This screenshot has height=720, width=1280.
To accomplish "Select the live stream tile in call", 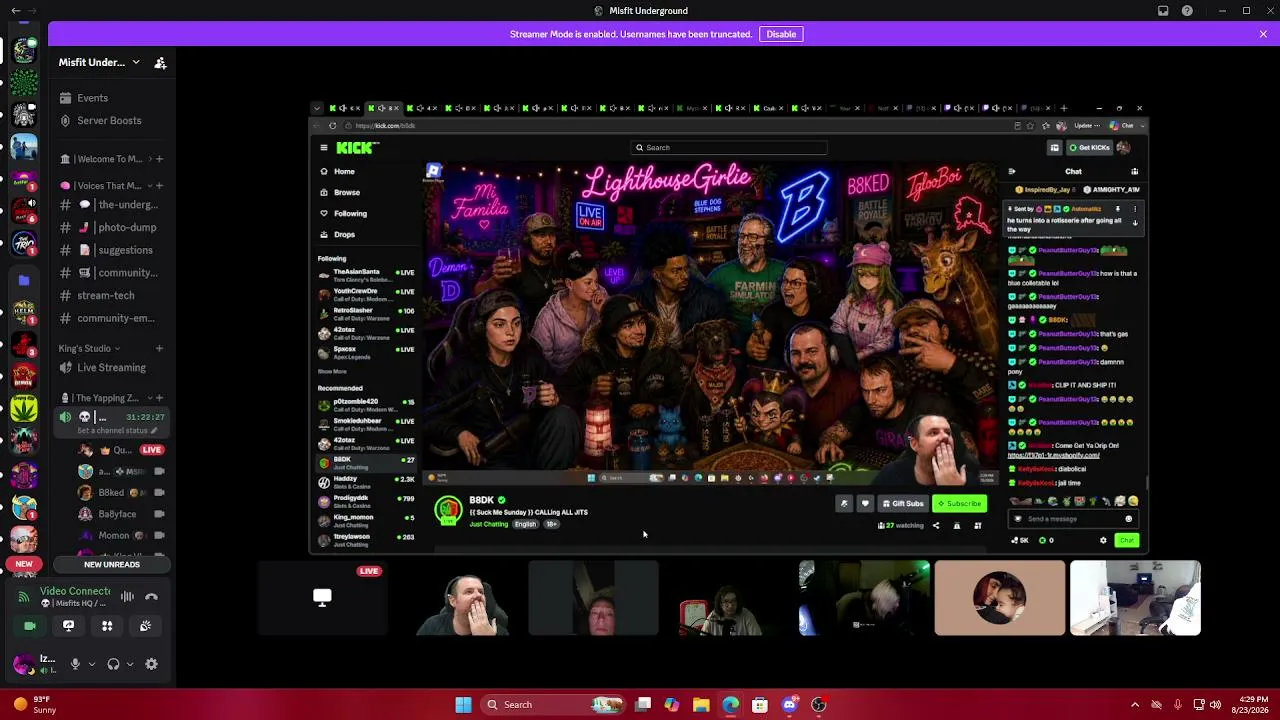I will coord(322,598).
